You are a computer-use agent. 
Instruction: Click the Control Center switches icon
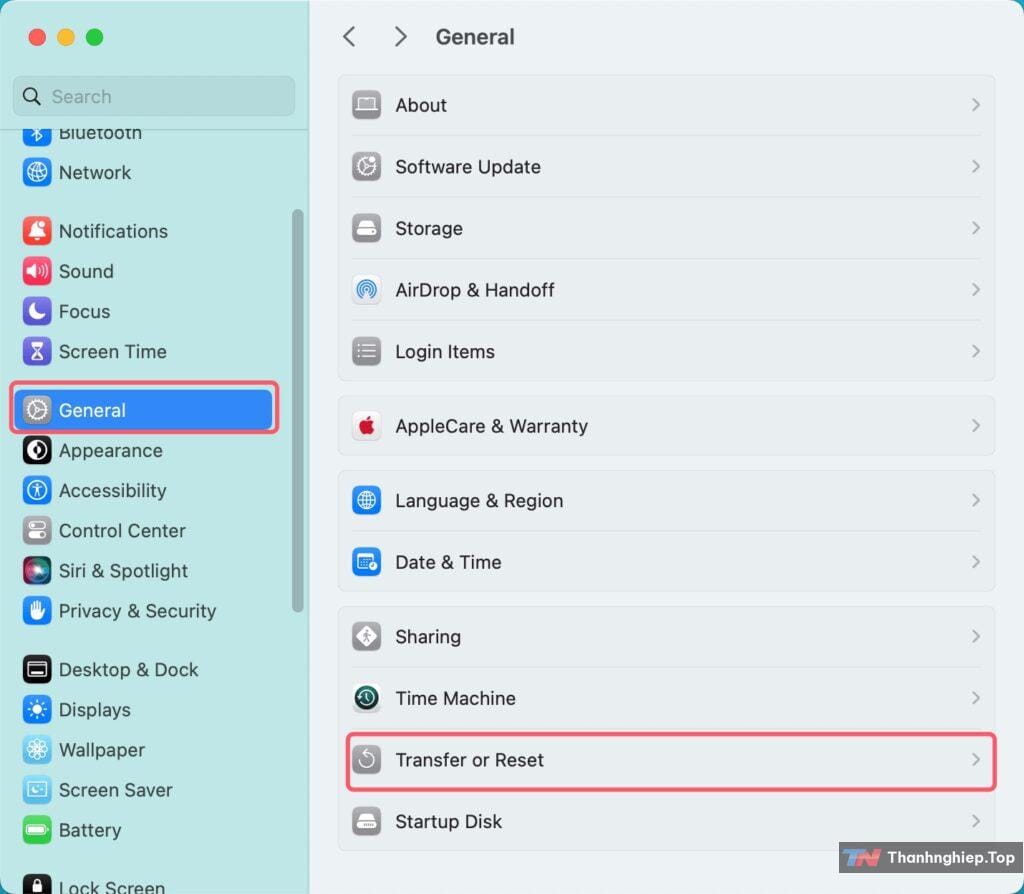pyautogui.click(x=37, y=531)
